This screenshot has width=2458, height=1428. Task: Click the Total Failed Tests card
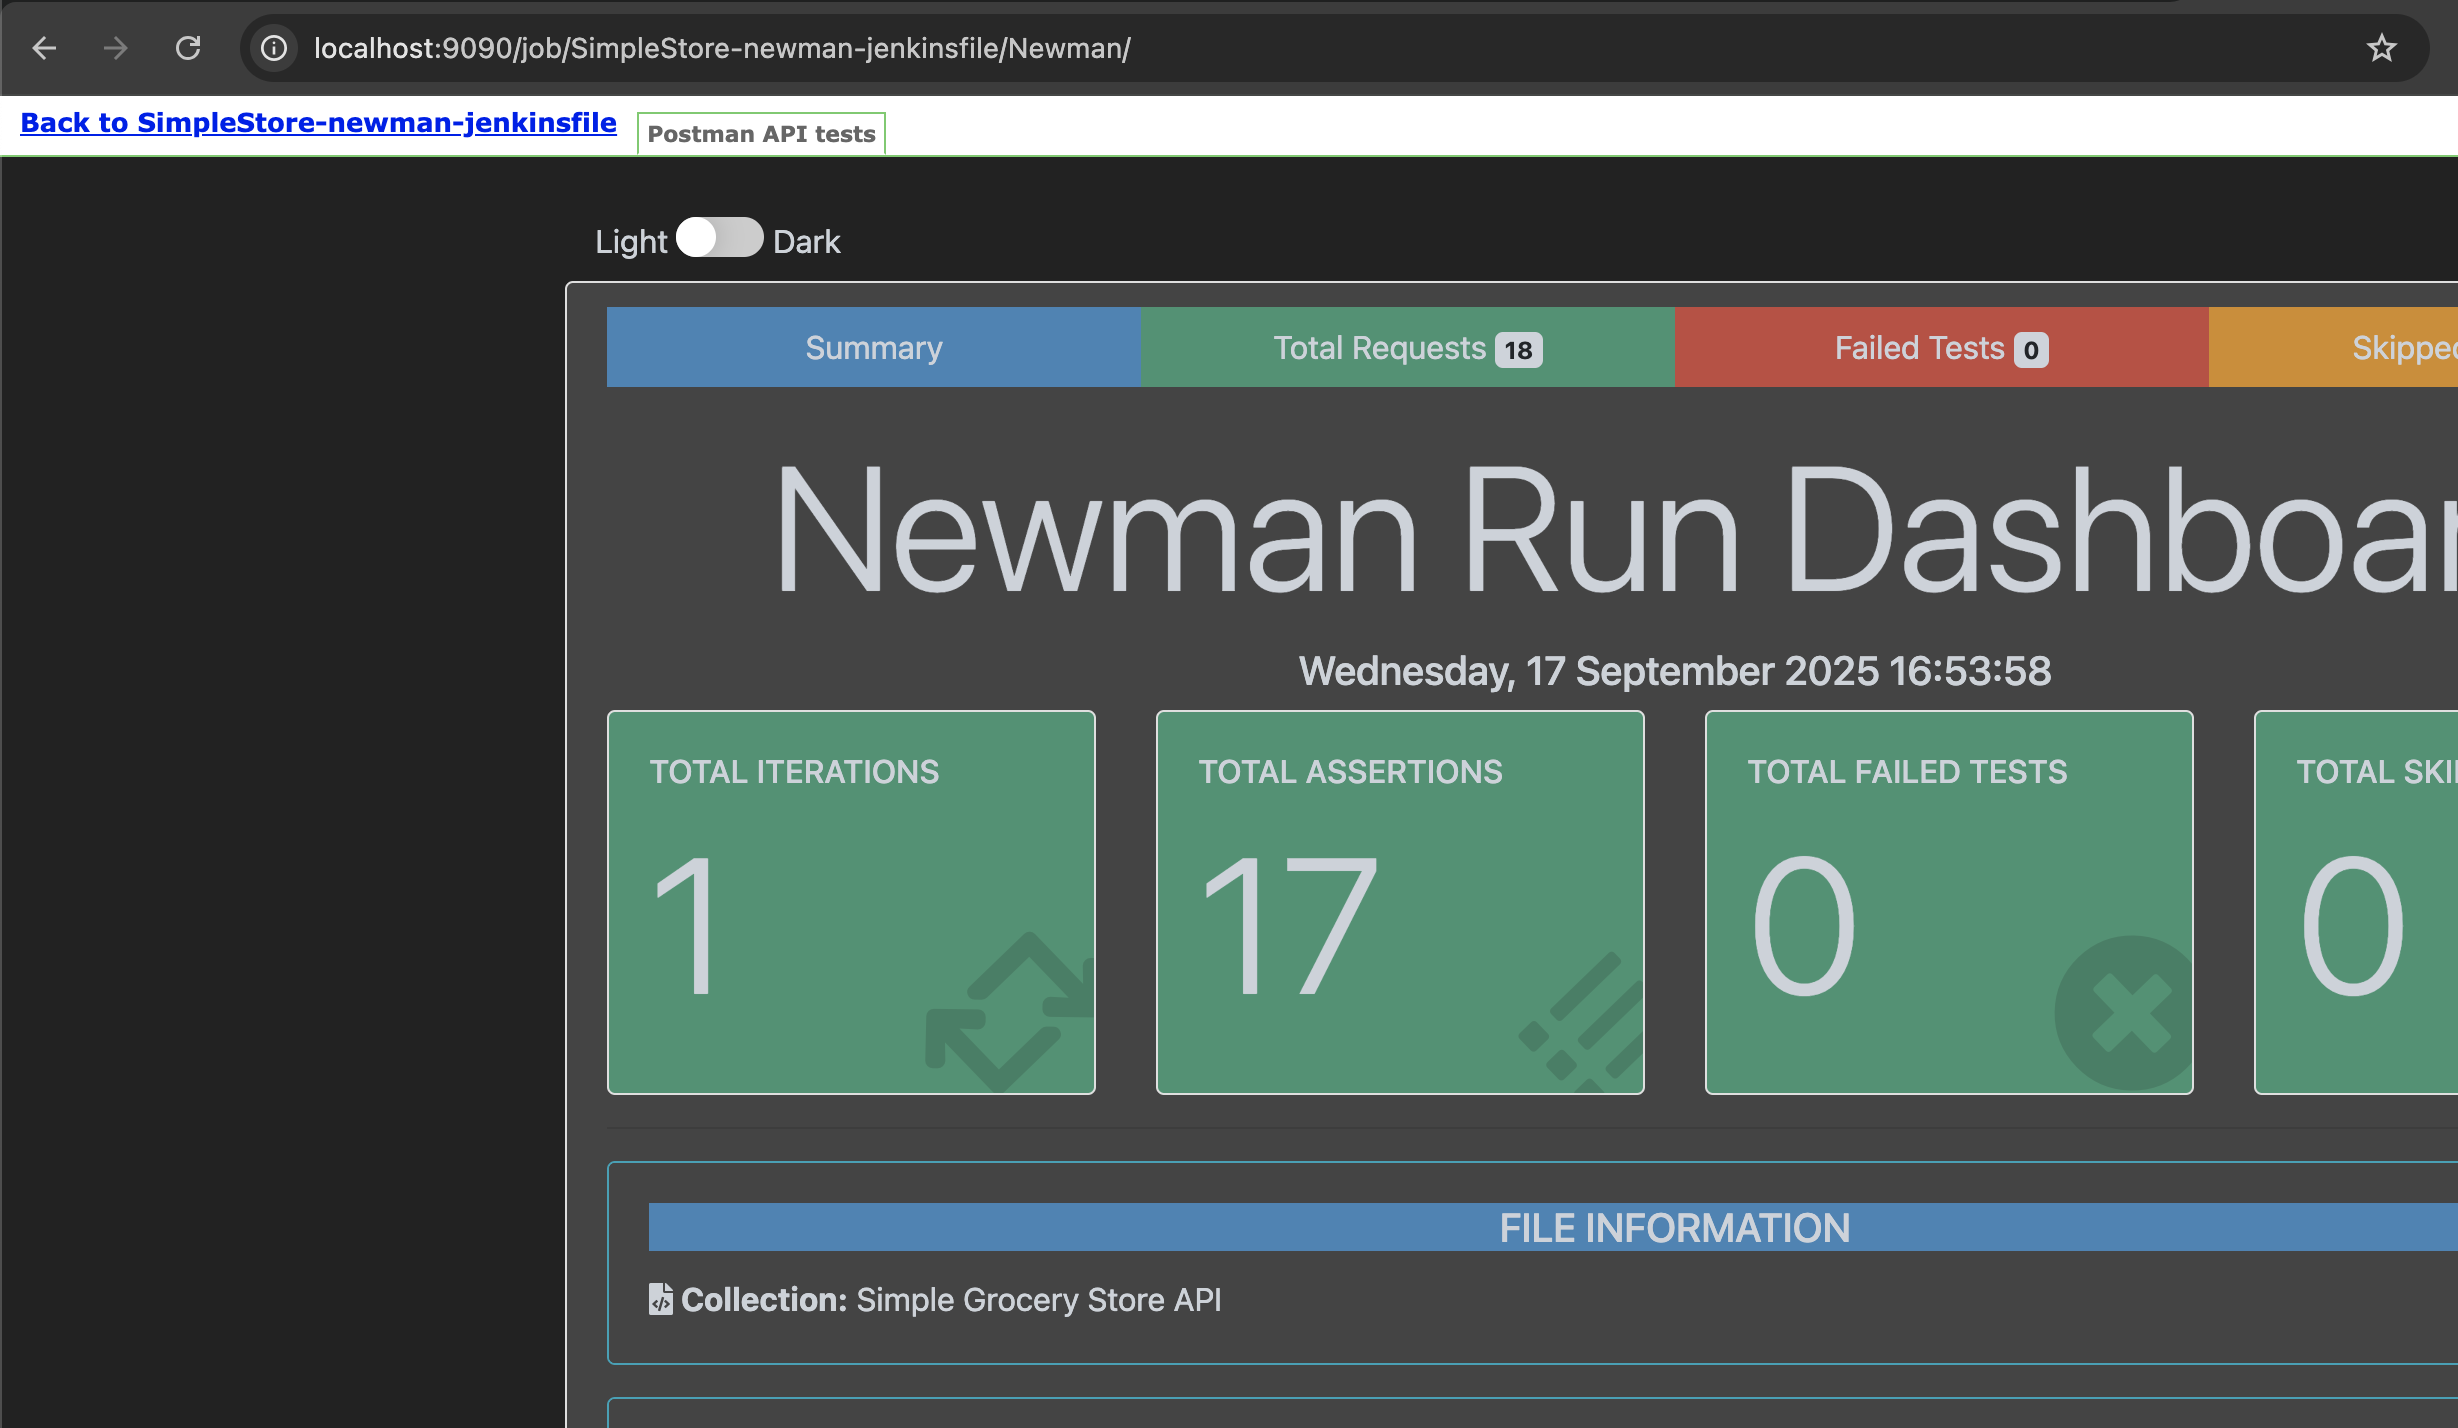1949,902
